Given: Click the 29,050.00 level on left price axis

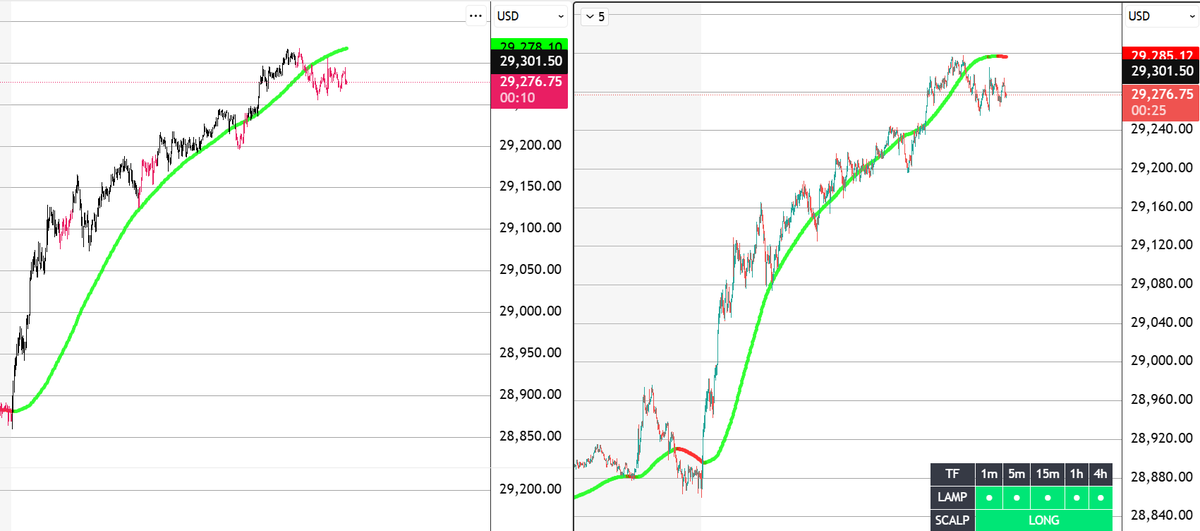Looking at the screenshot, I should [x=530, y=269].
